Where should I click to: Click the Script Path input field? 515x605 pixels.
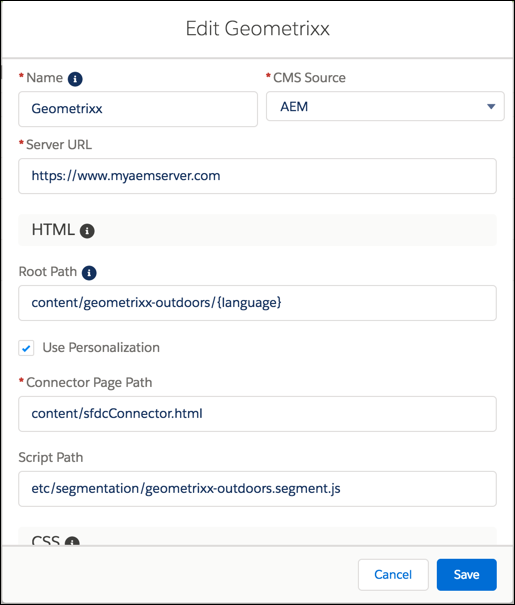(257, 488)
